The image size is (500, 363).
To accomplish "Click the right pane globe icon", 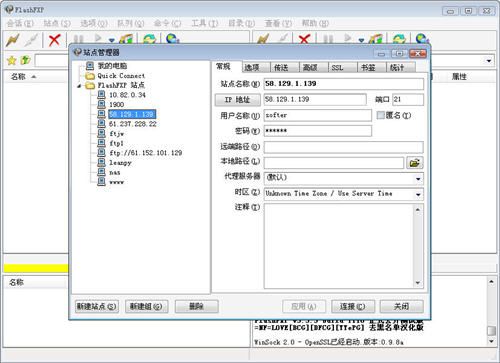I will click(422, 39).
